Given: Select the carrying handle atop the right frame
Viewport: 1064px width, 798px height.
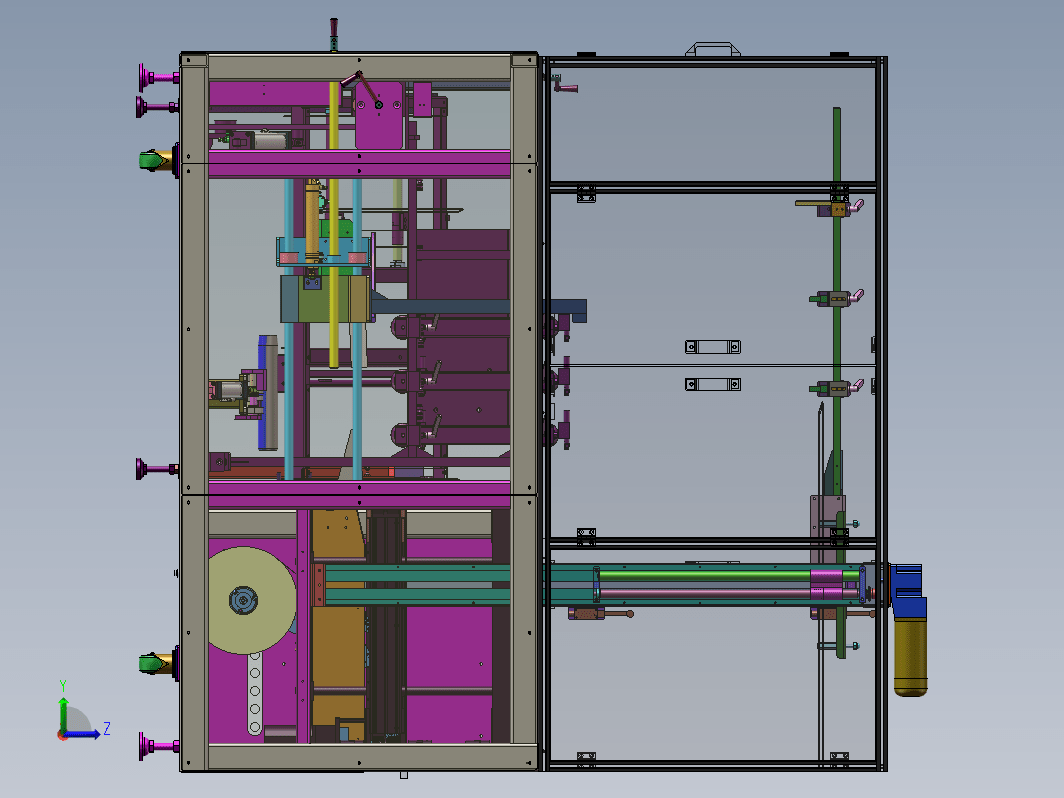Looking at the screenshot, I should tap(712, 49).
